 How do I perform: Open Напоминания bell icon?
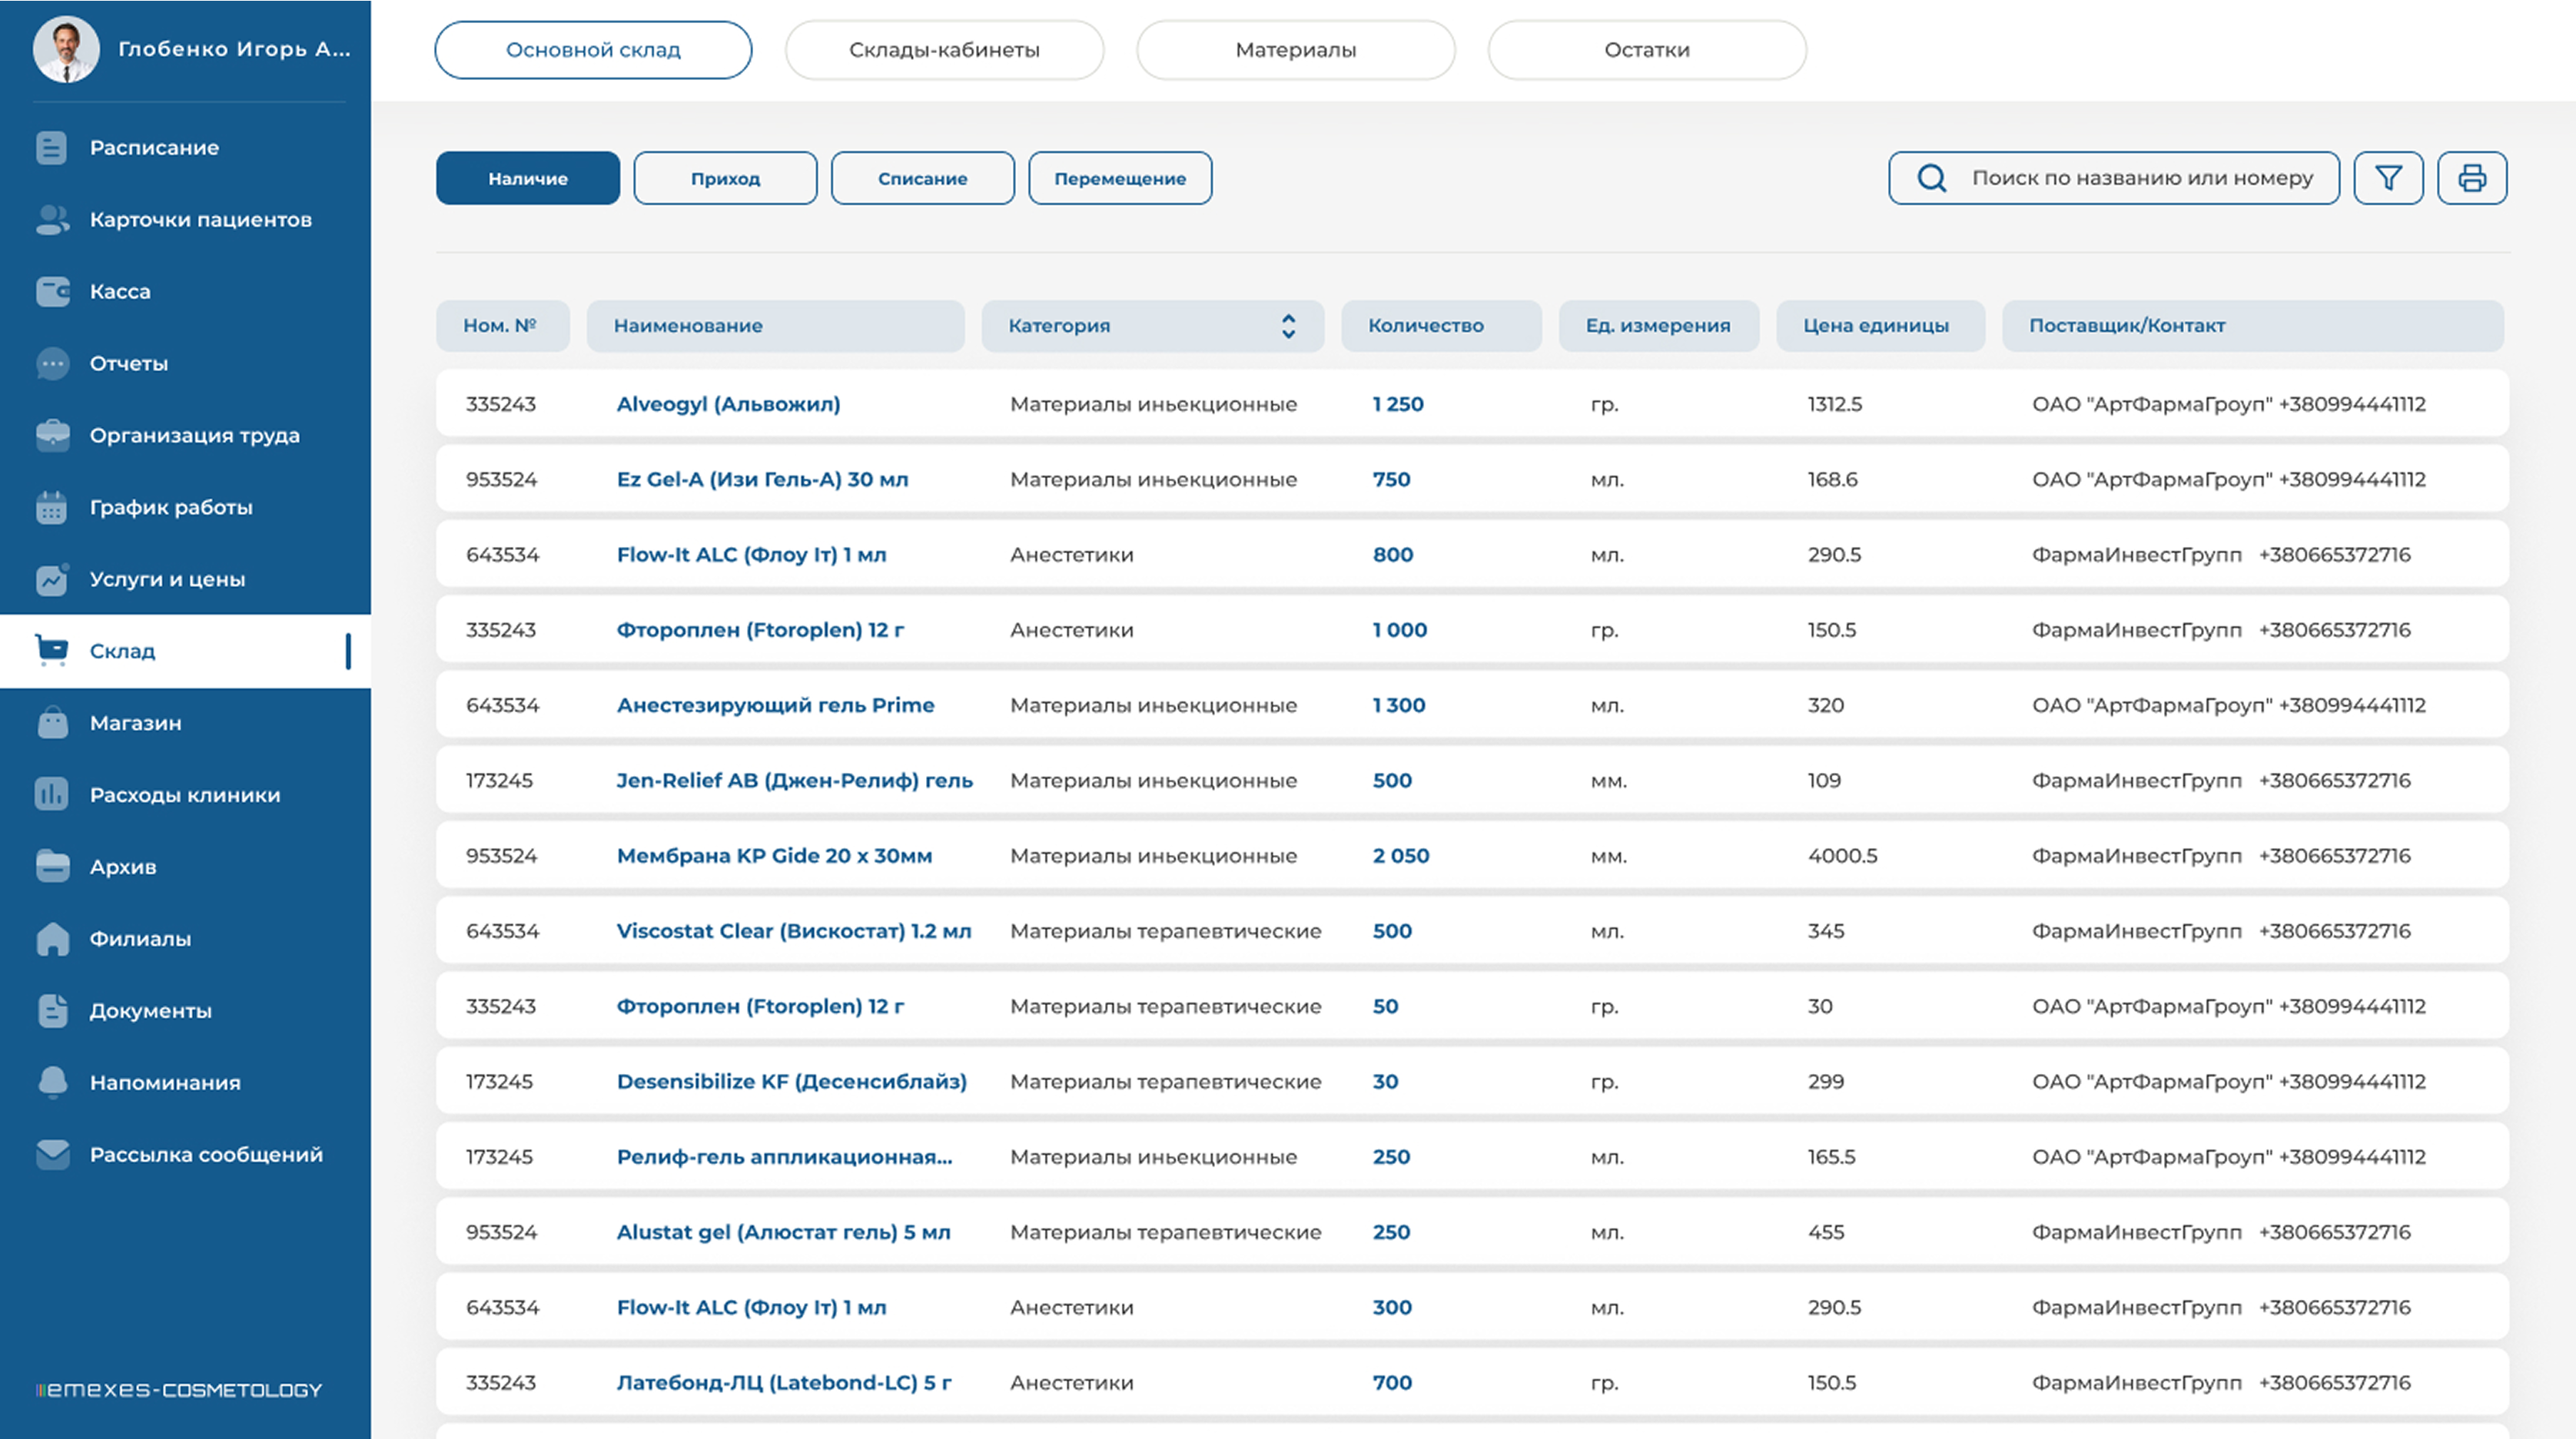click(52, 1082)
